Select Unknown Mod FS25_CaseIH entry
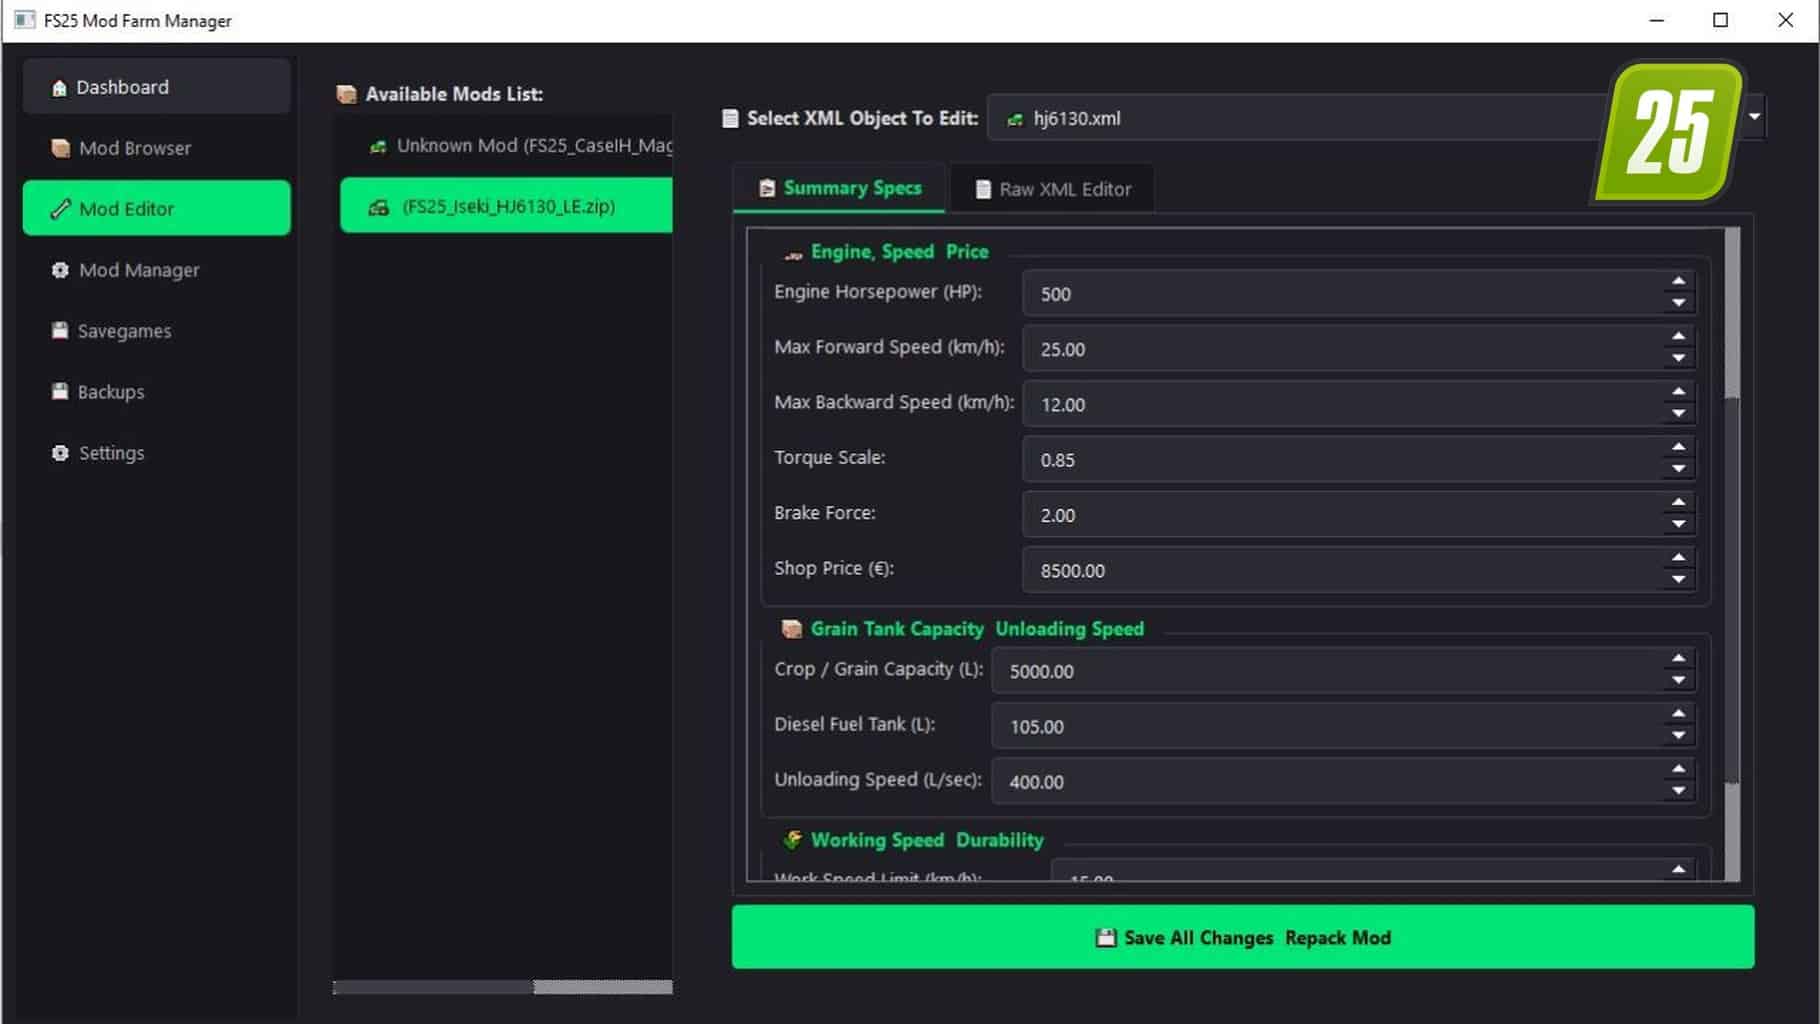Screen dimensions: 1820x1024 [x=506, y=146]
